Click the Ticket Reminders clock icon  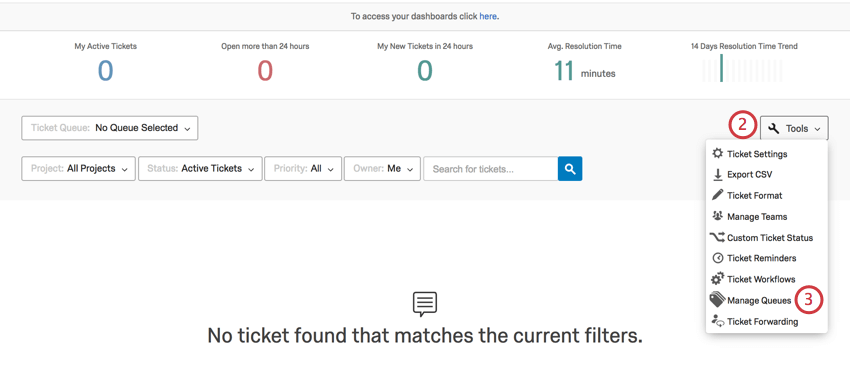tap(718, 258)
